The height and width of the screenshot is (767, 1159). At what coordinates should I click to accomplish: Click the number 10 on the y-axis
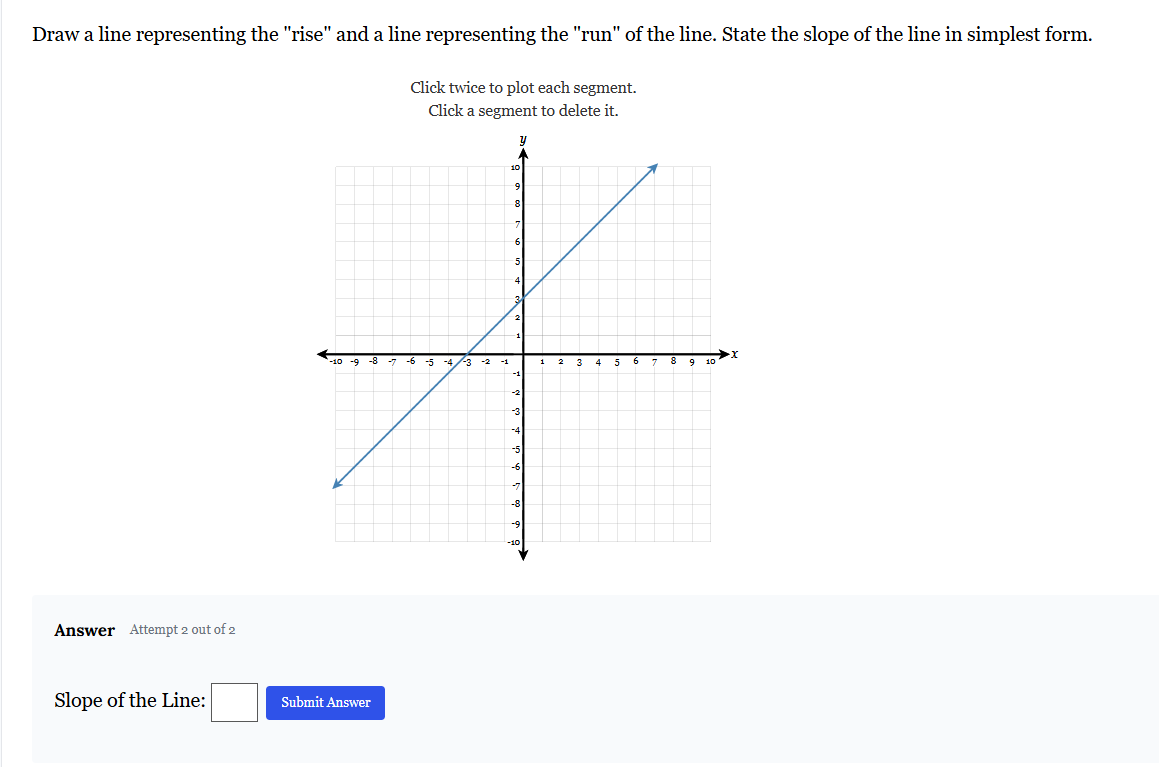[x=513, y=169]
